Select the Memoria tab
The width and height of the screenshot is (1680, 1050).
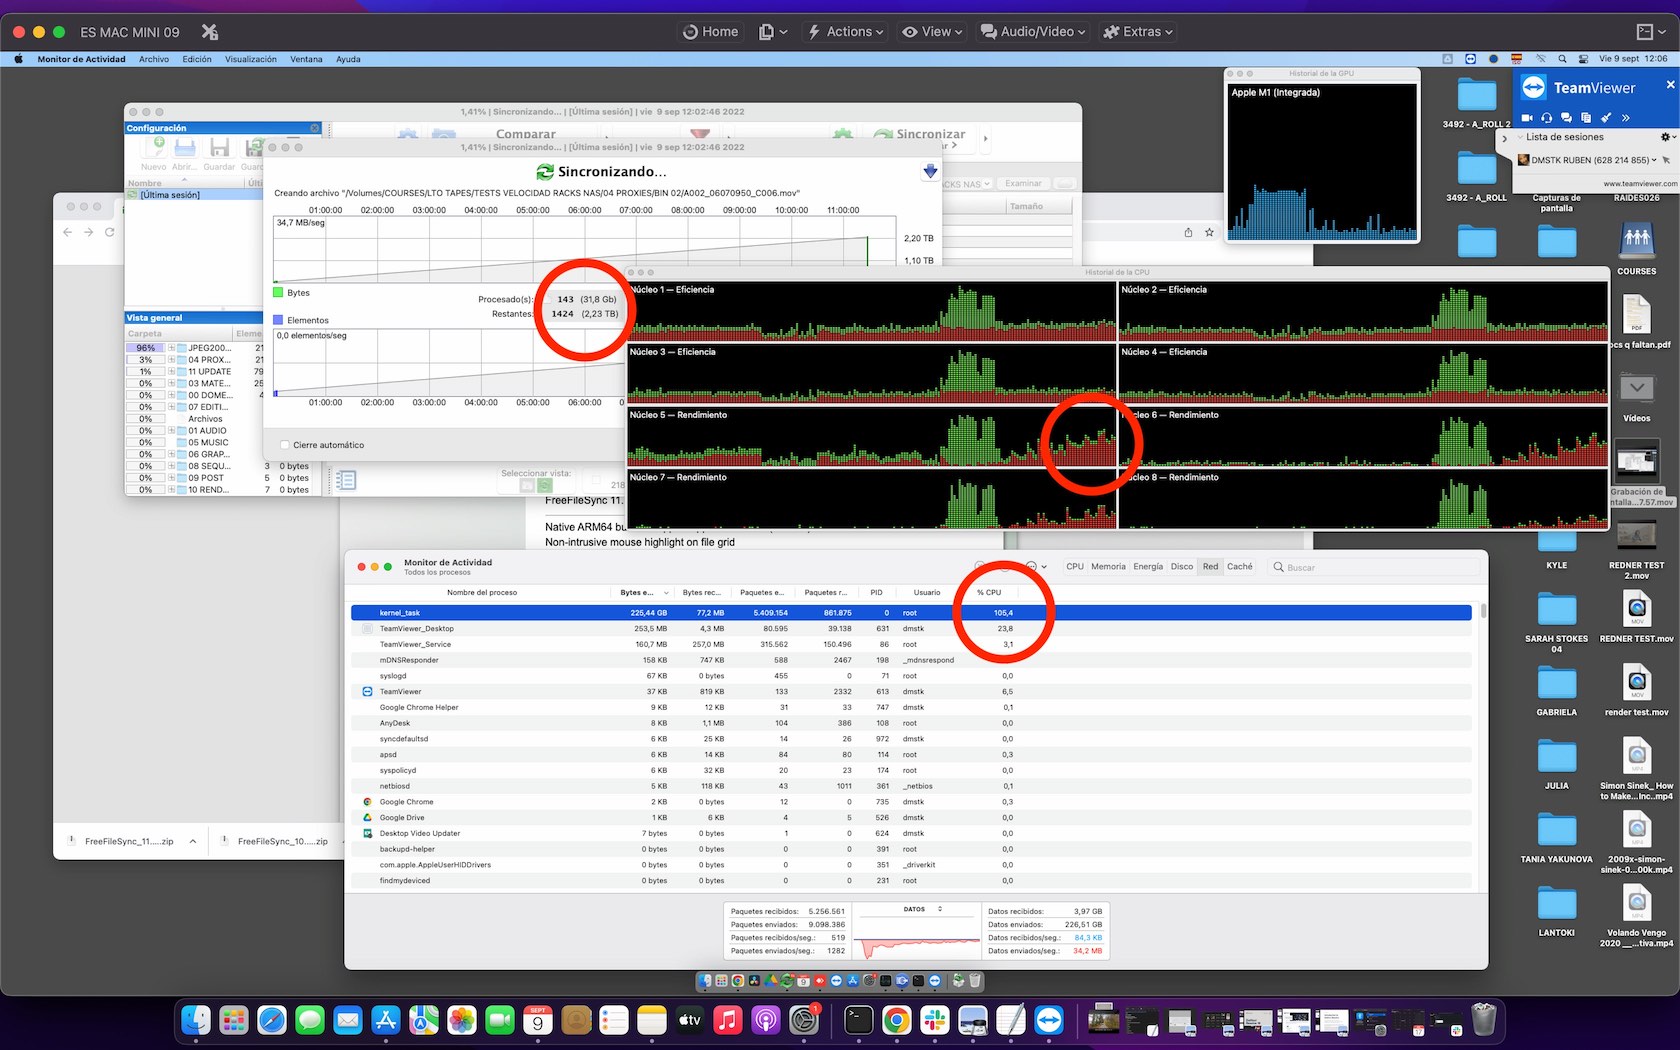(1108, 567)
